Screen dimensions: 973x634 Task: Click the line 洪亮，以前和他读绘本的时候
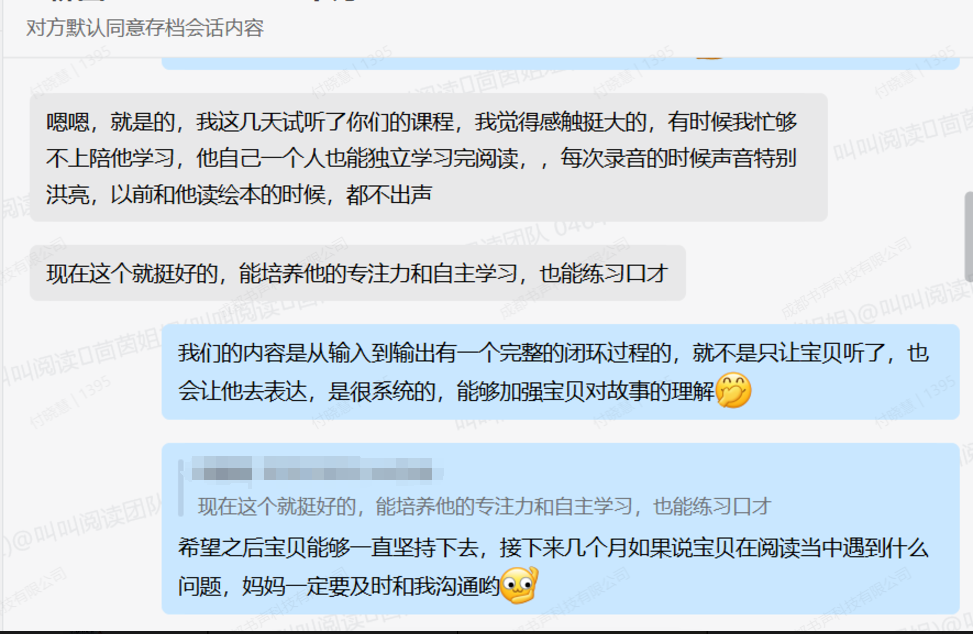point(239,195)
